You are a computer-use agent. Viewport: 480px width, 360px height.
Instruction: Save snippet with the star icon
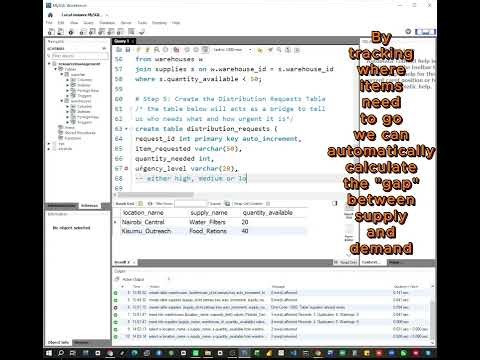pos(260,50)
